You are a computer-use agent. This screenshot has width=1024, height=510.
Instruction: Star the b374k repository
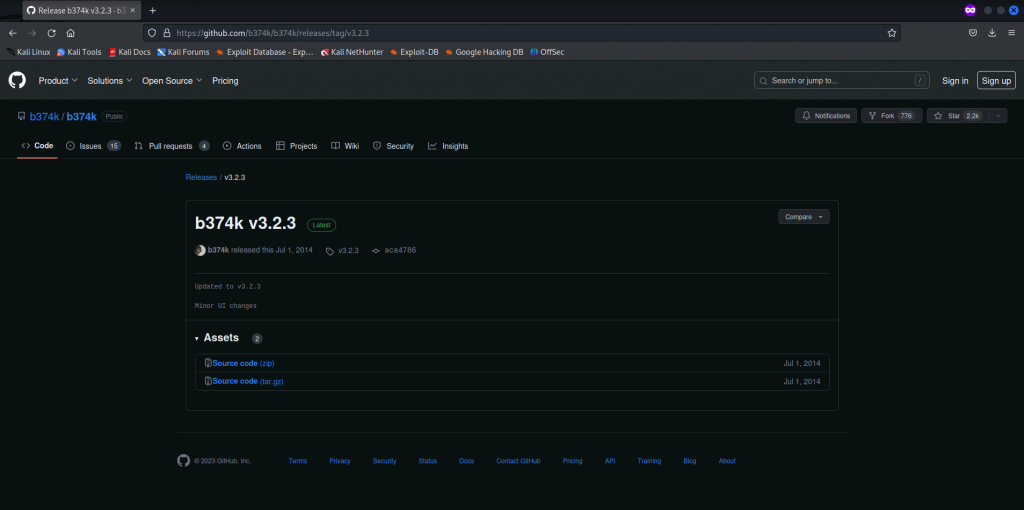coord(958,116)
